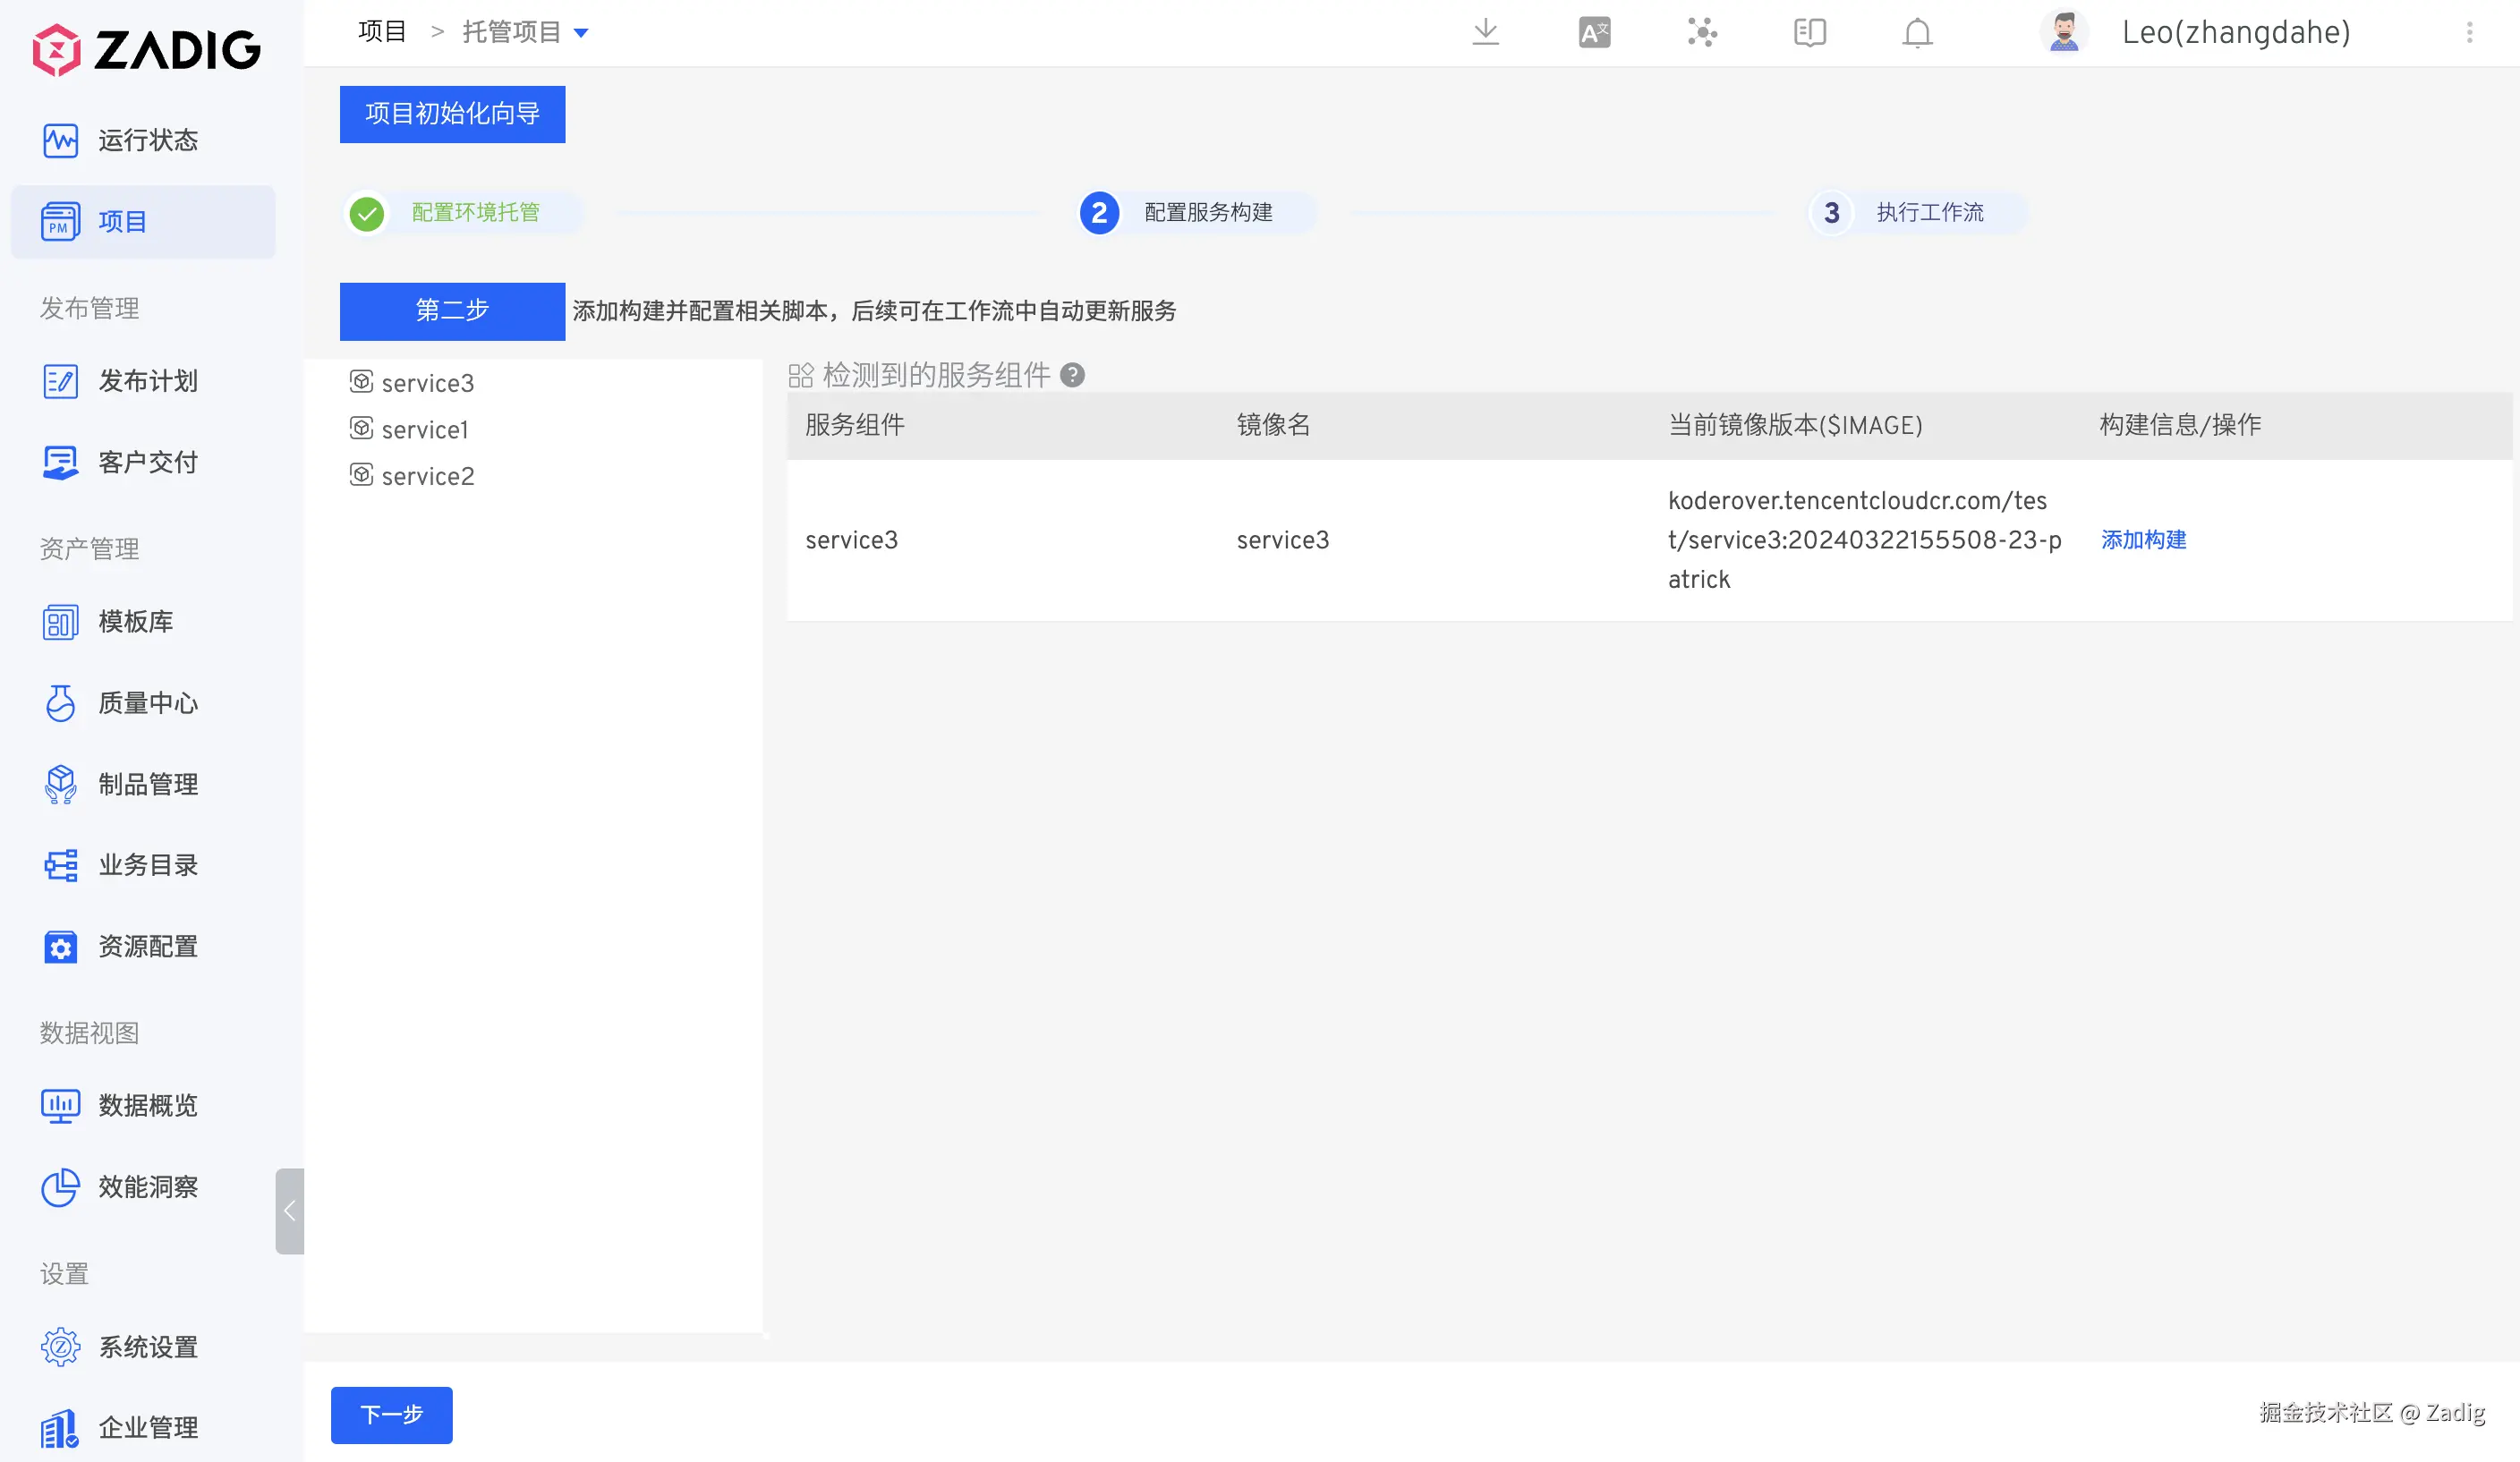Expand the 托管项目 breadcrumb dropdown
Image resolution: width=2520 pixels, height=1462 pixels.
tap(581, 33)
